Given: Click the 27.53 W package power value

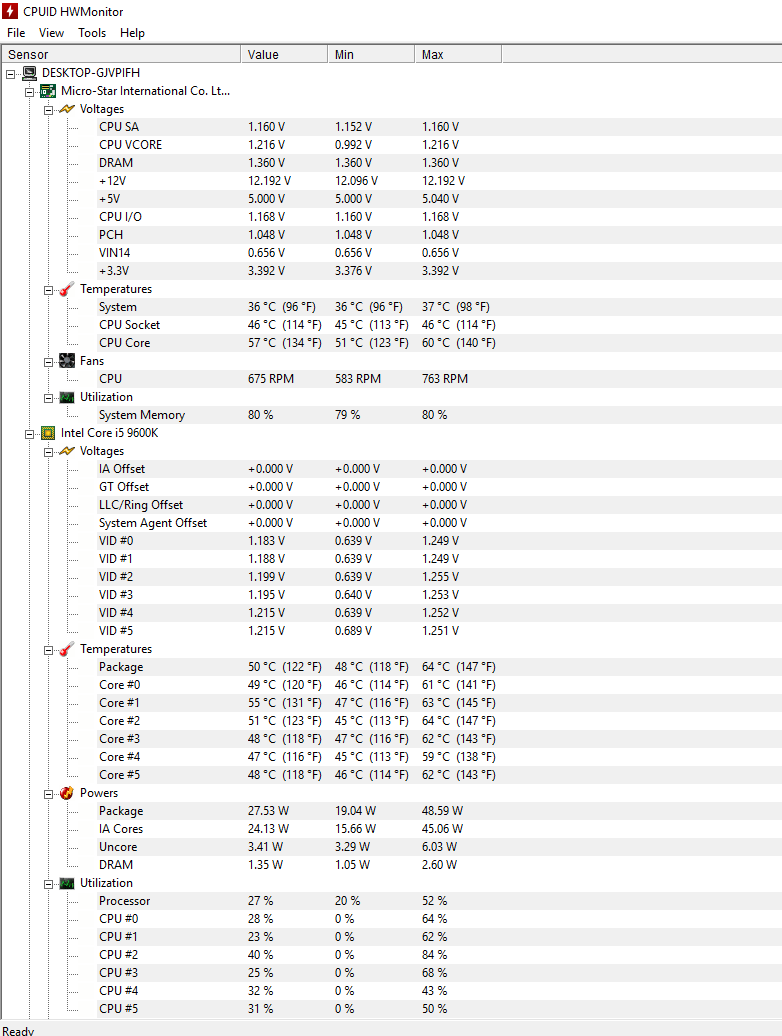Looking at the screenshot, I should point(268,811).
